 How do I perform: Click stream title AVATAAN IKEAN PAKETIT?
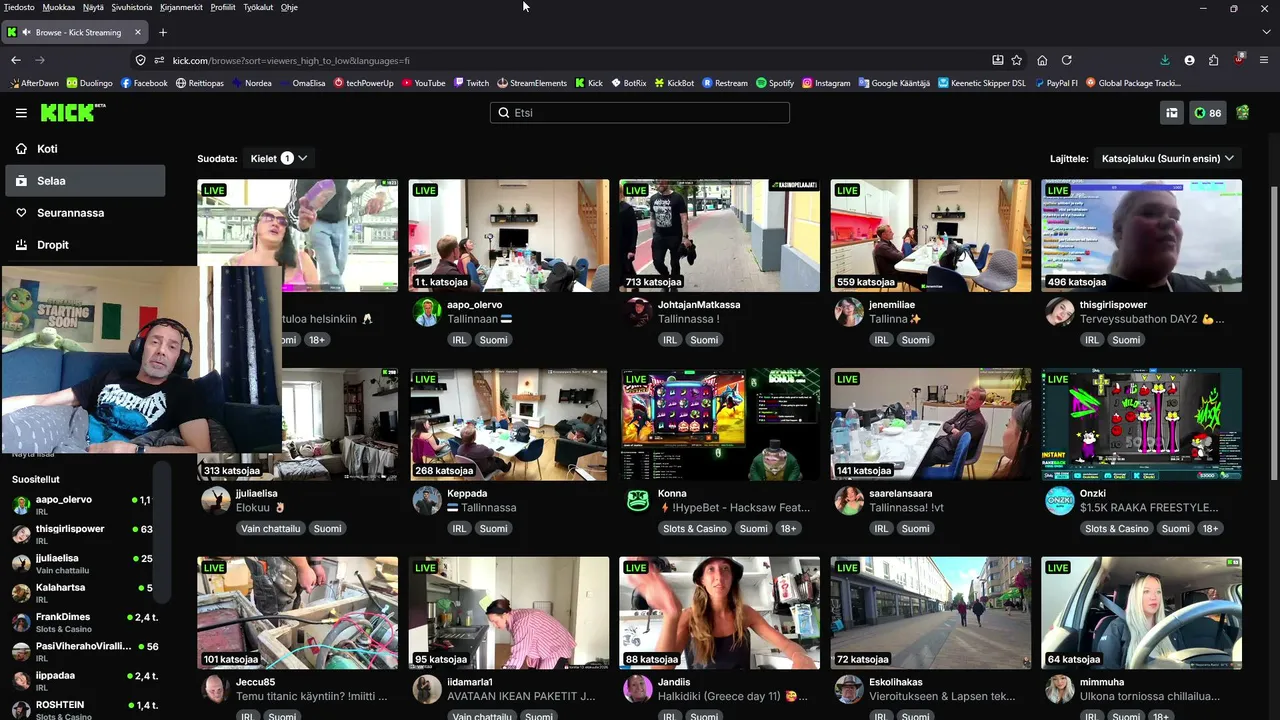click(521, 697)
